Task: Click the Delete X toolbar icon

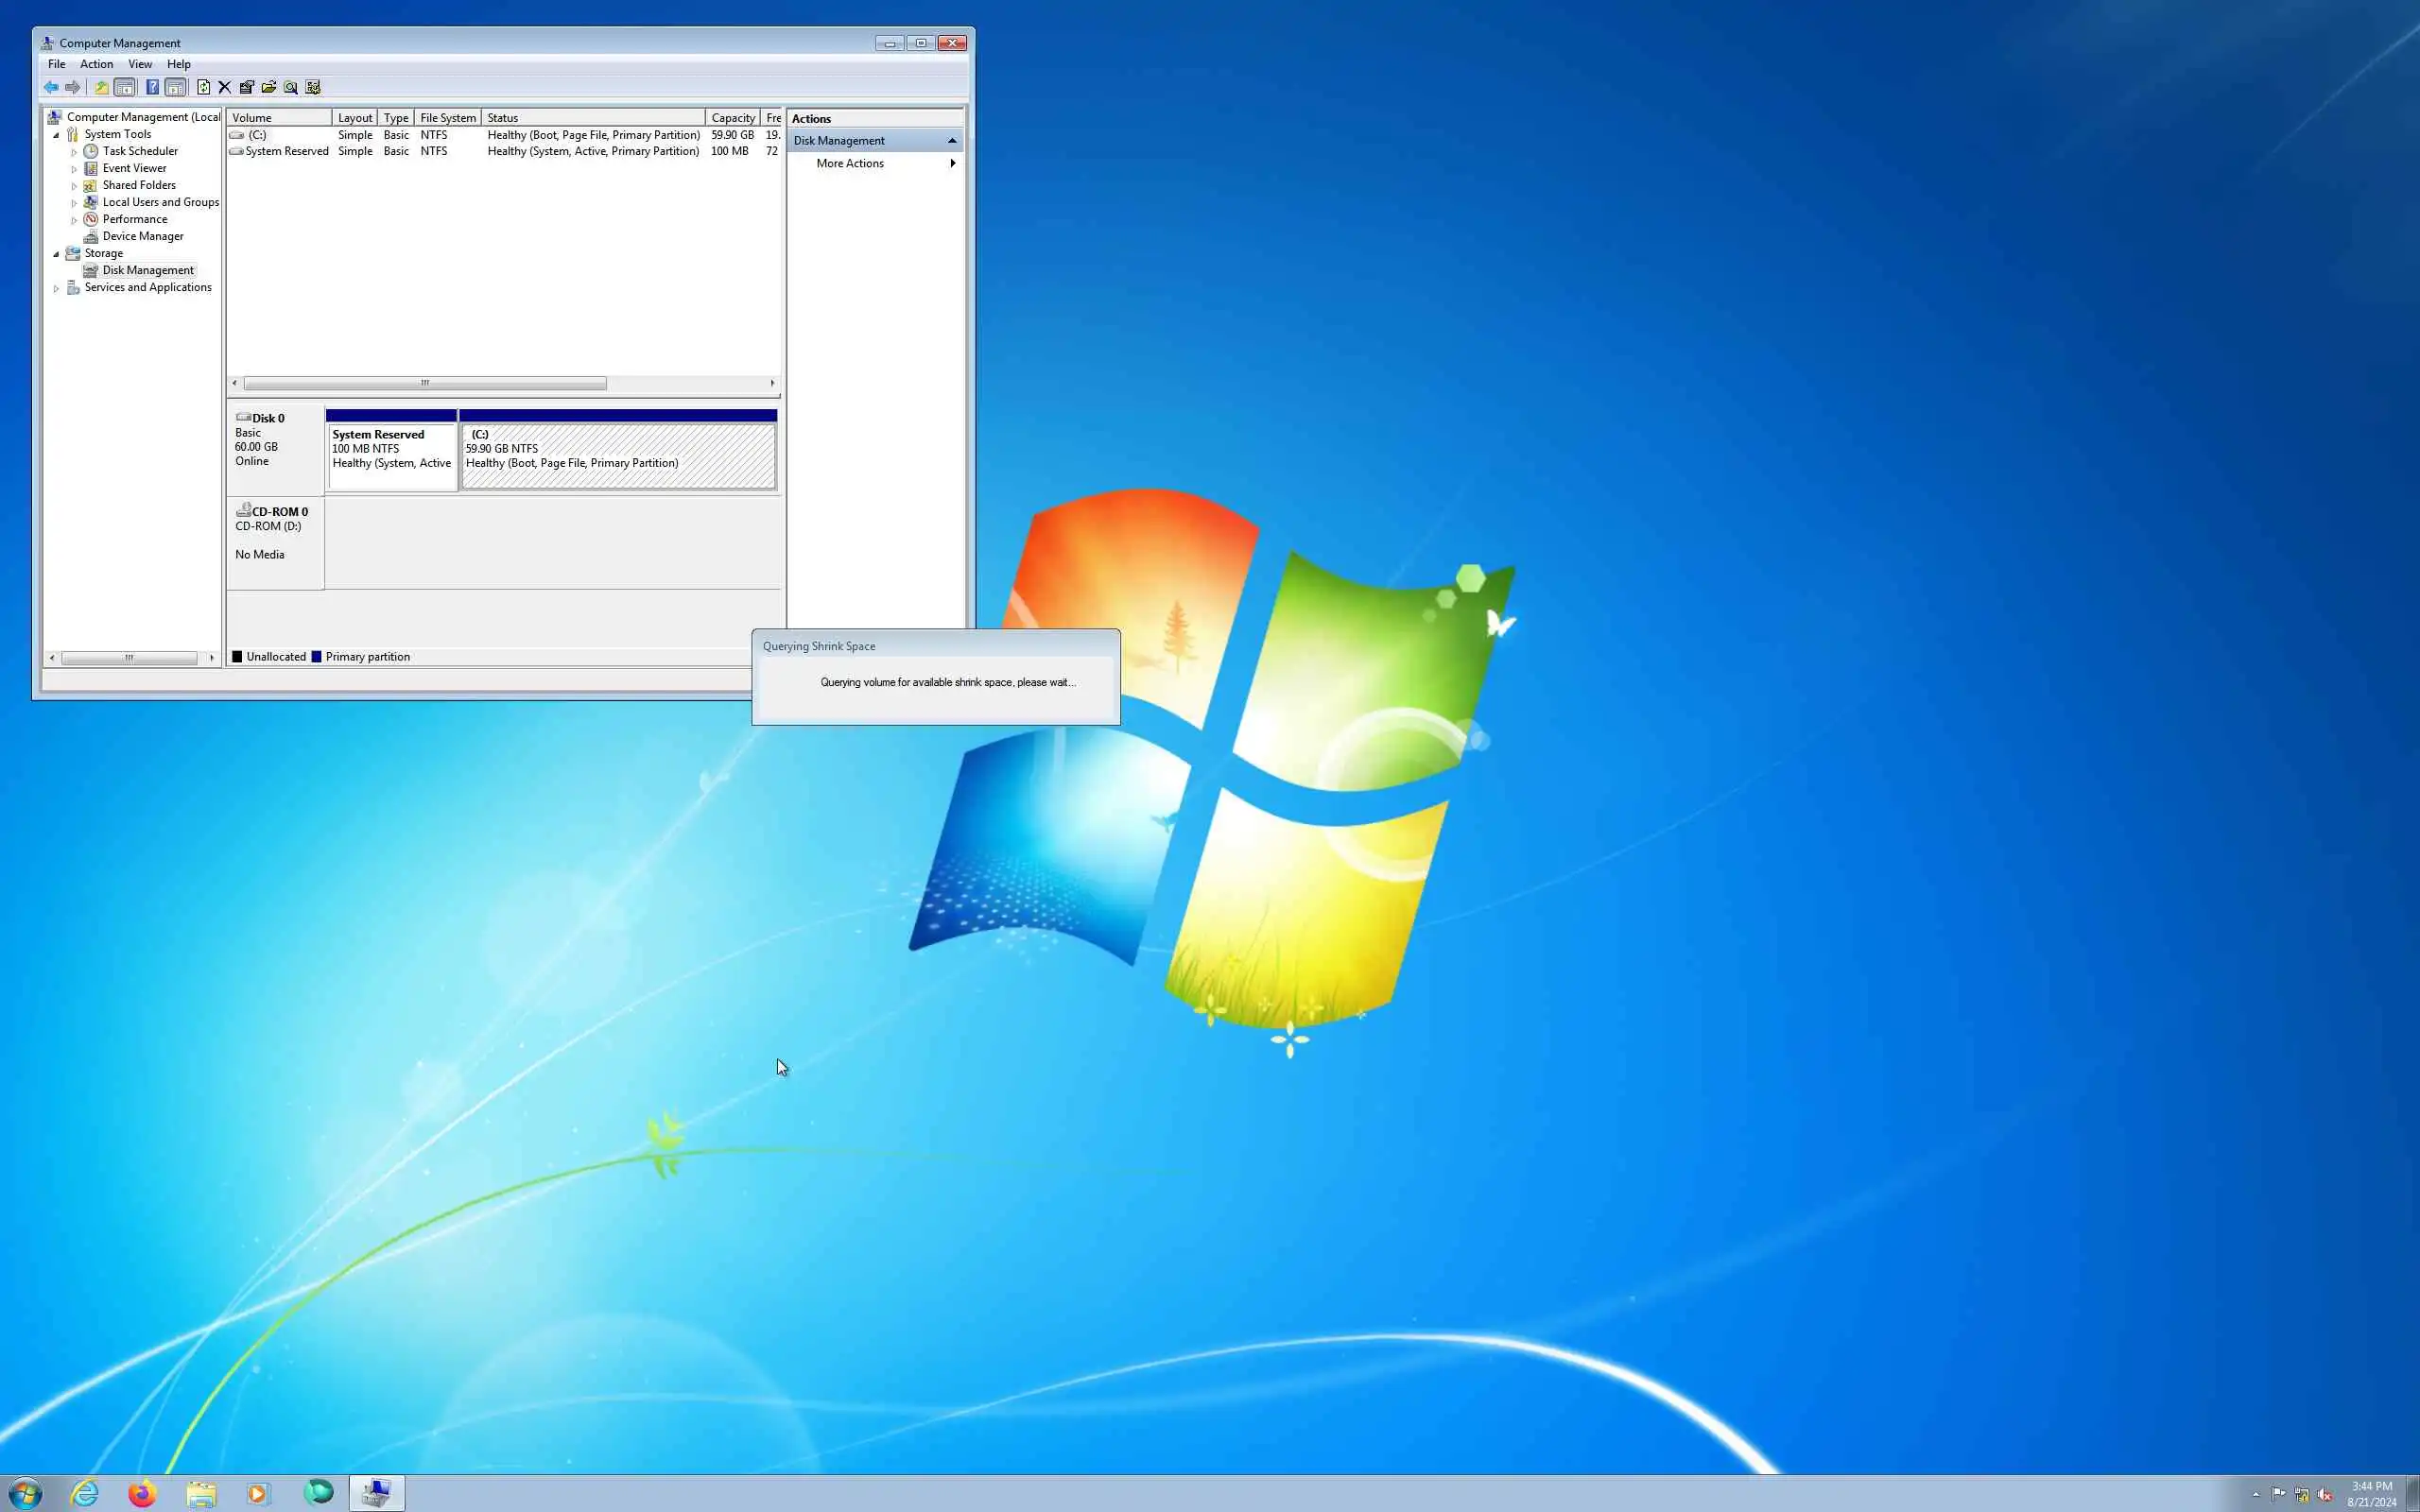Action: point(225,87)
